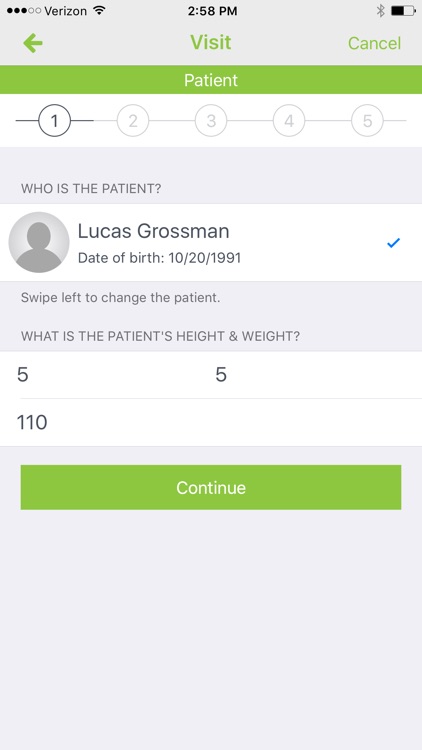Tap the Visit title in navigation bar

211,43
